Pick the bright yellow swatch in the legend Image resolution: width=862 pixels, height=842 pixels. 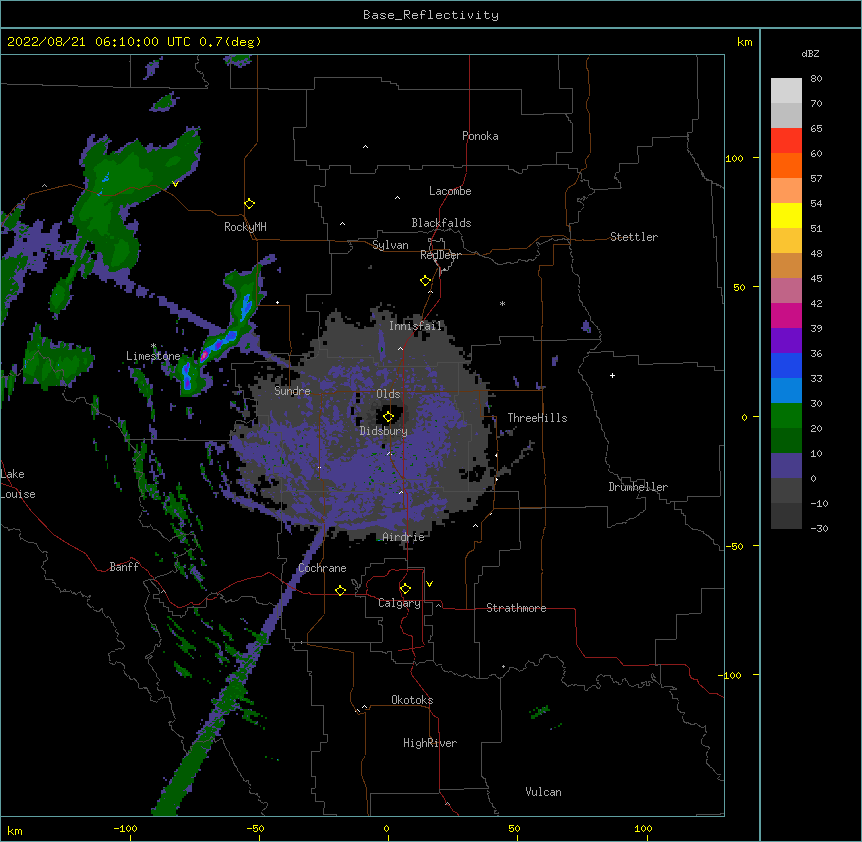coord(786,215)
